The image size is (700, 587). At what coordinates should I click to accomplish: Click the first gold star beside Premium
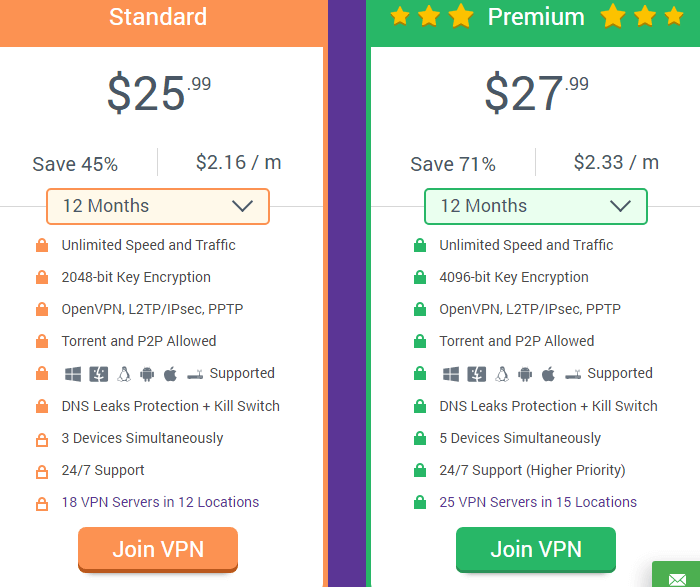(x=400, y=16)
